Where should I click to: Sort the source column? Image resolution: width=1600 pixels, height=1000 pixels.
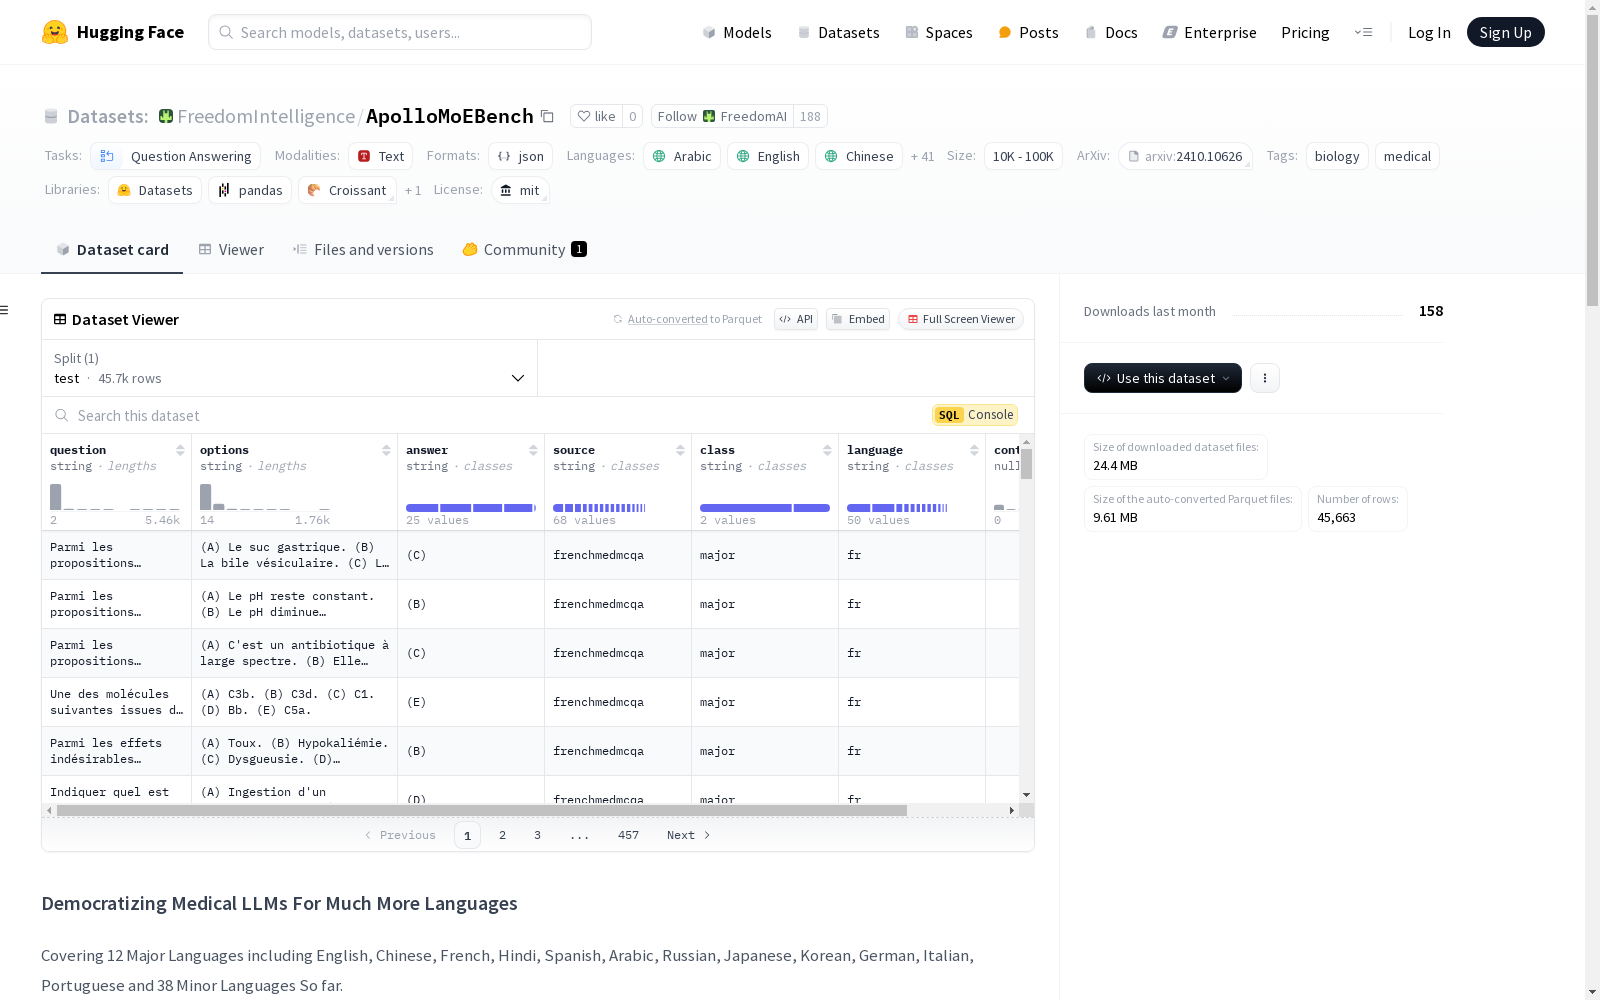(680, 450)
